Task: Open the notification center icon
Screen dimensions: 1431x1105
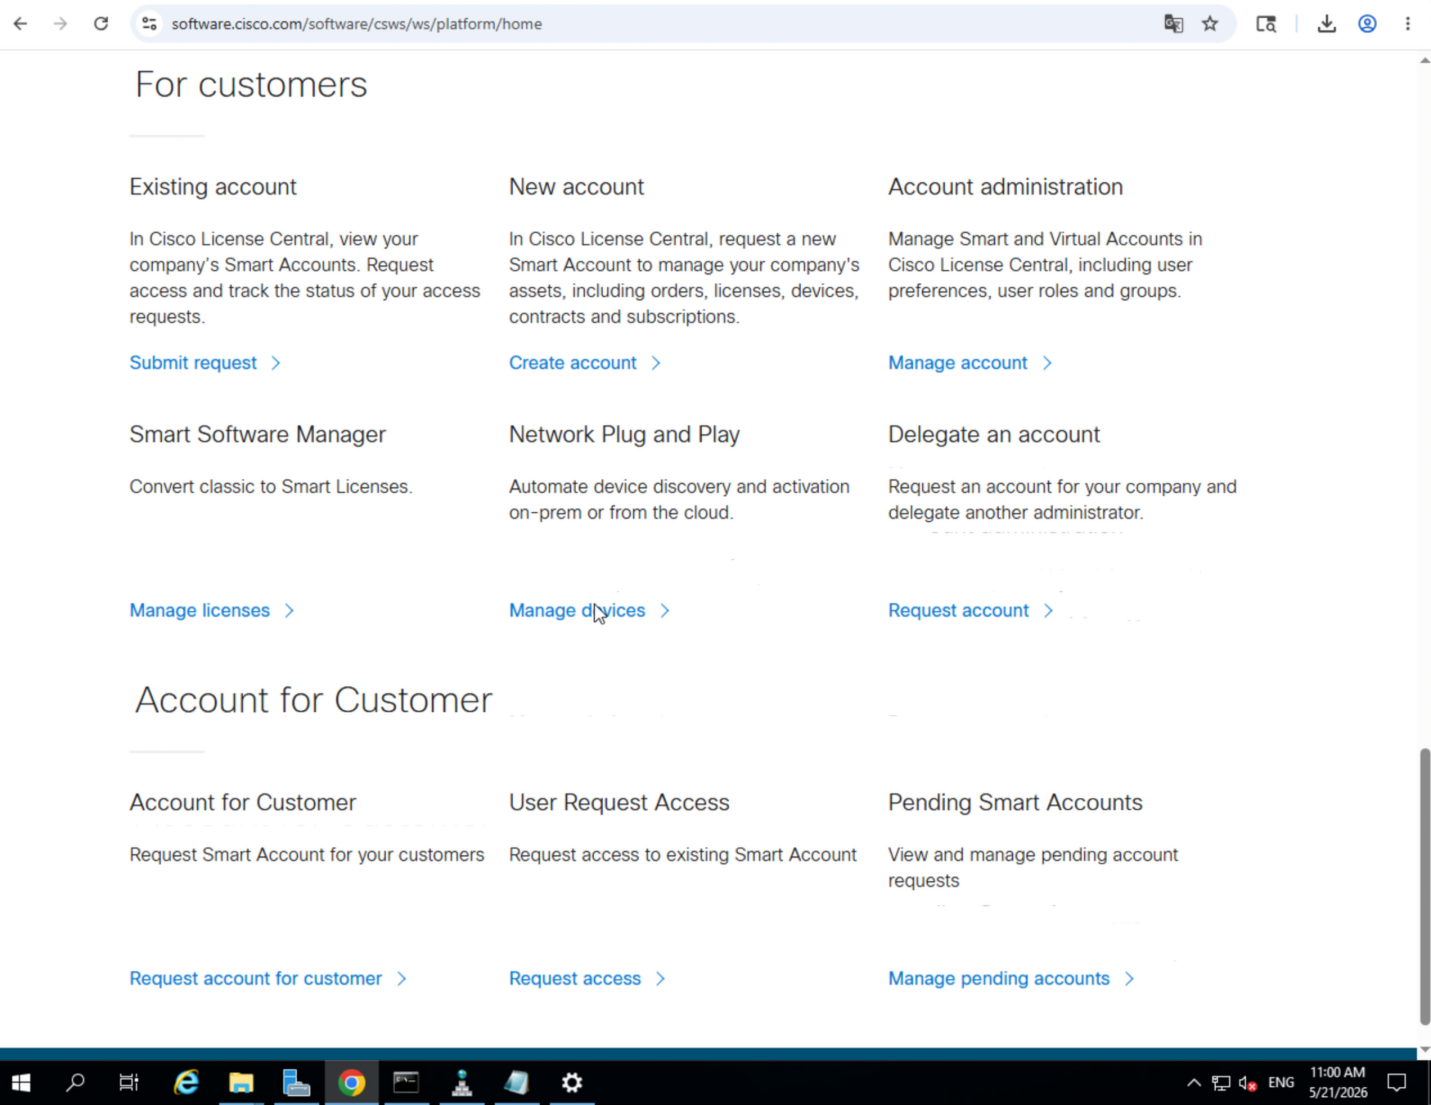Action: click(1397, 1082)
